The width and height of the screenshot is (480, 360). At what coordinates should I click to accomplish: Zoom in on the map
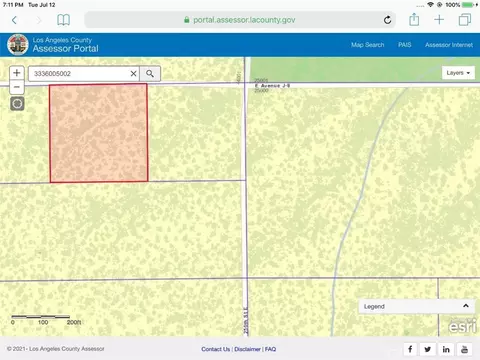17,73
